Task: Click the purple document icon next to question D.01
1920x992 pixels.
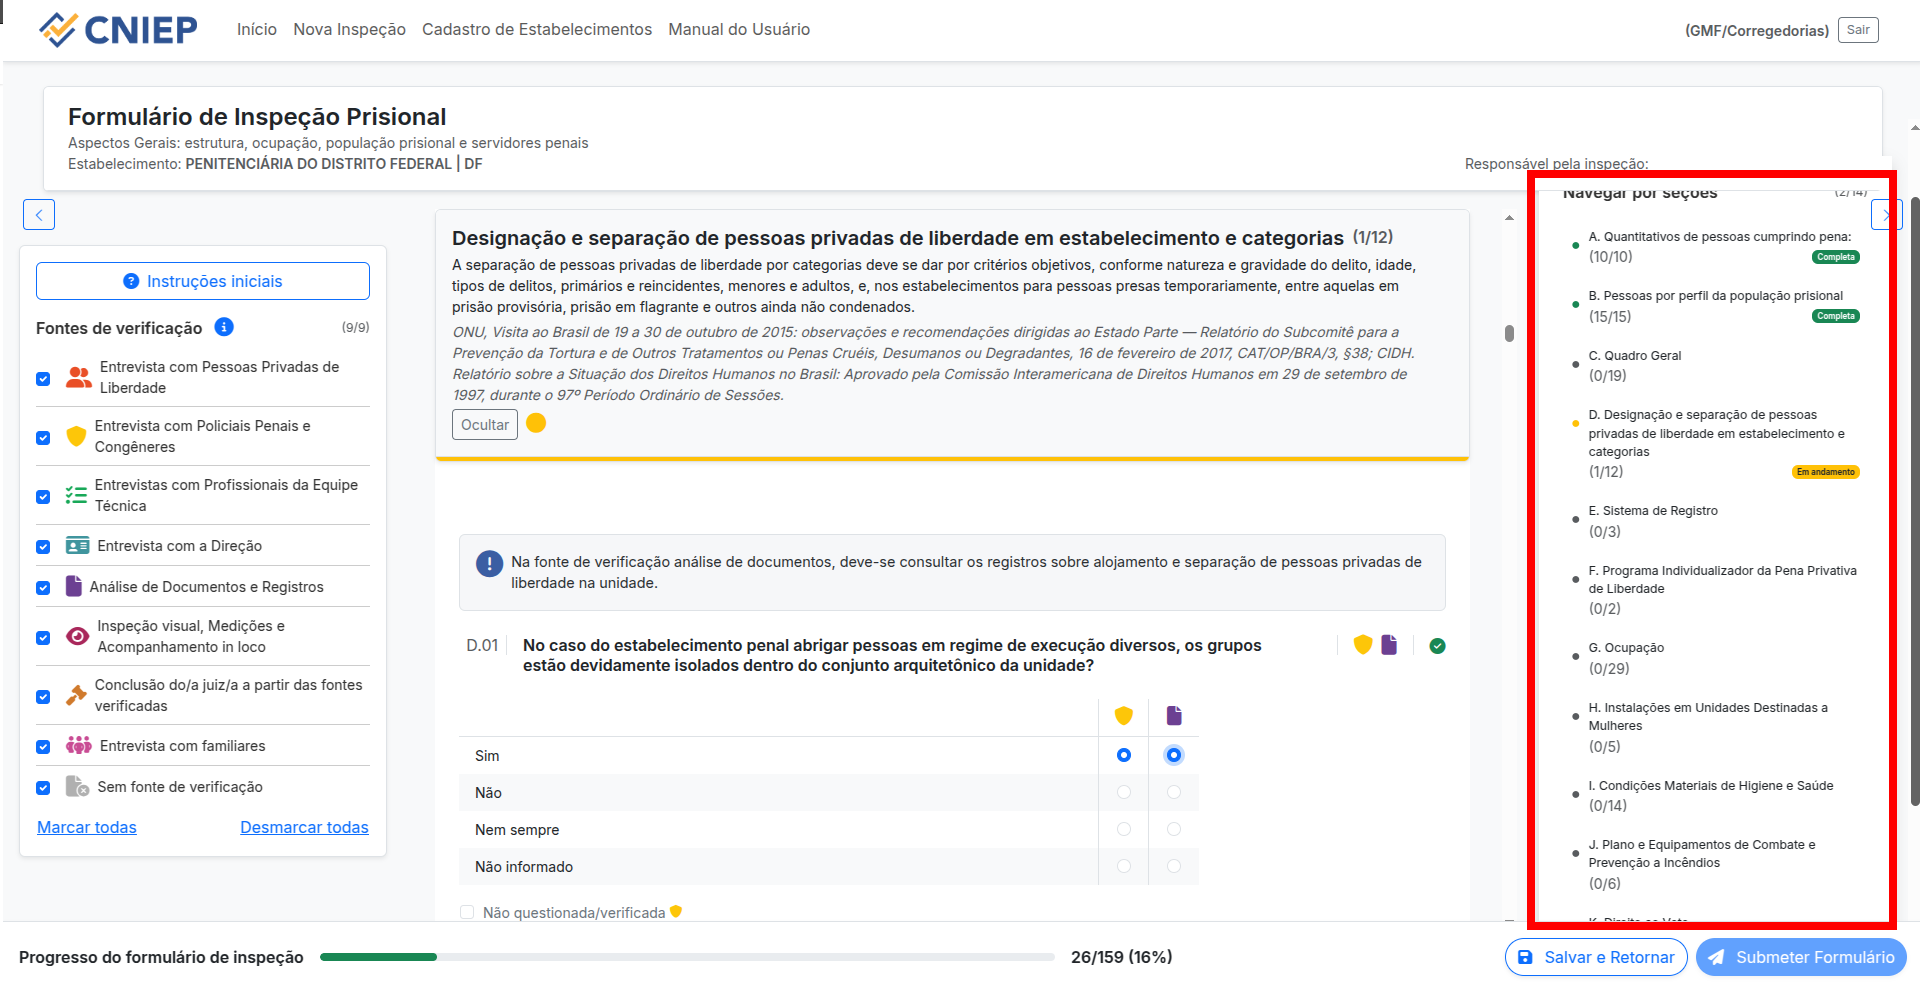Action: point(1389,645)
